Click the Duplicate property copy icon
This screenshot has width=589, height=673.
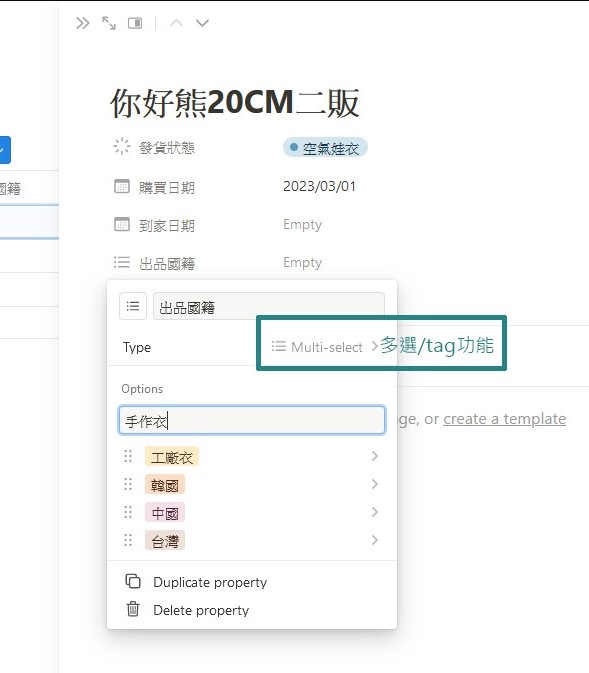[133, 581]
